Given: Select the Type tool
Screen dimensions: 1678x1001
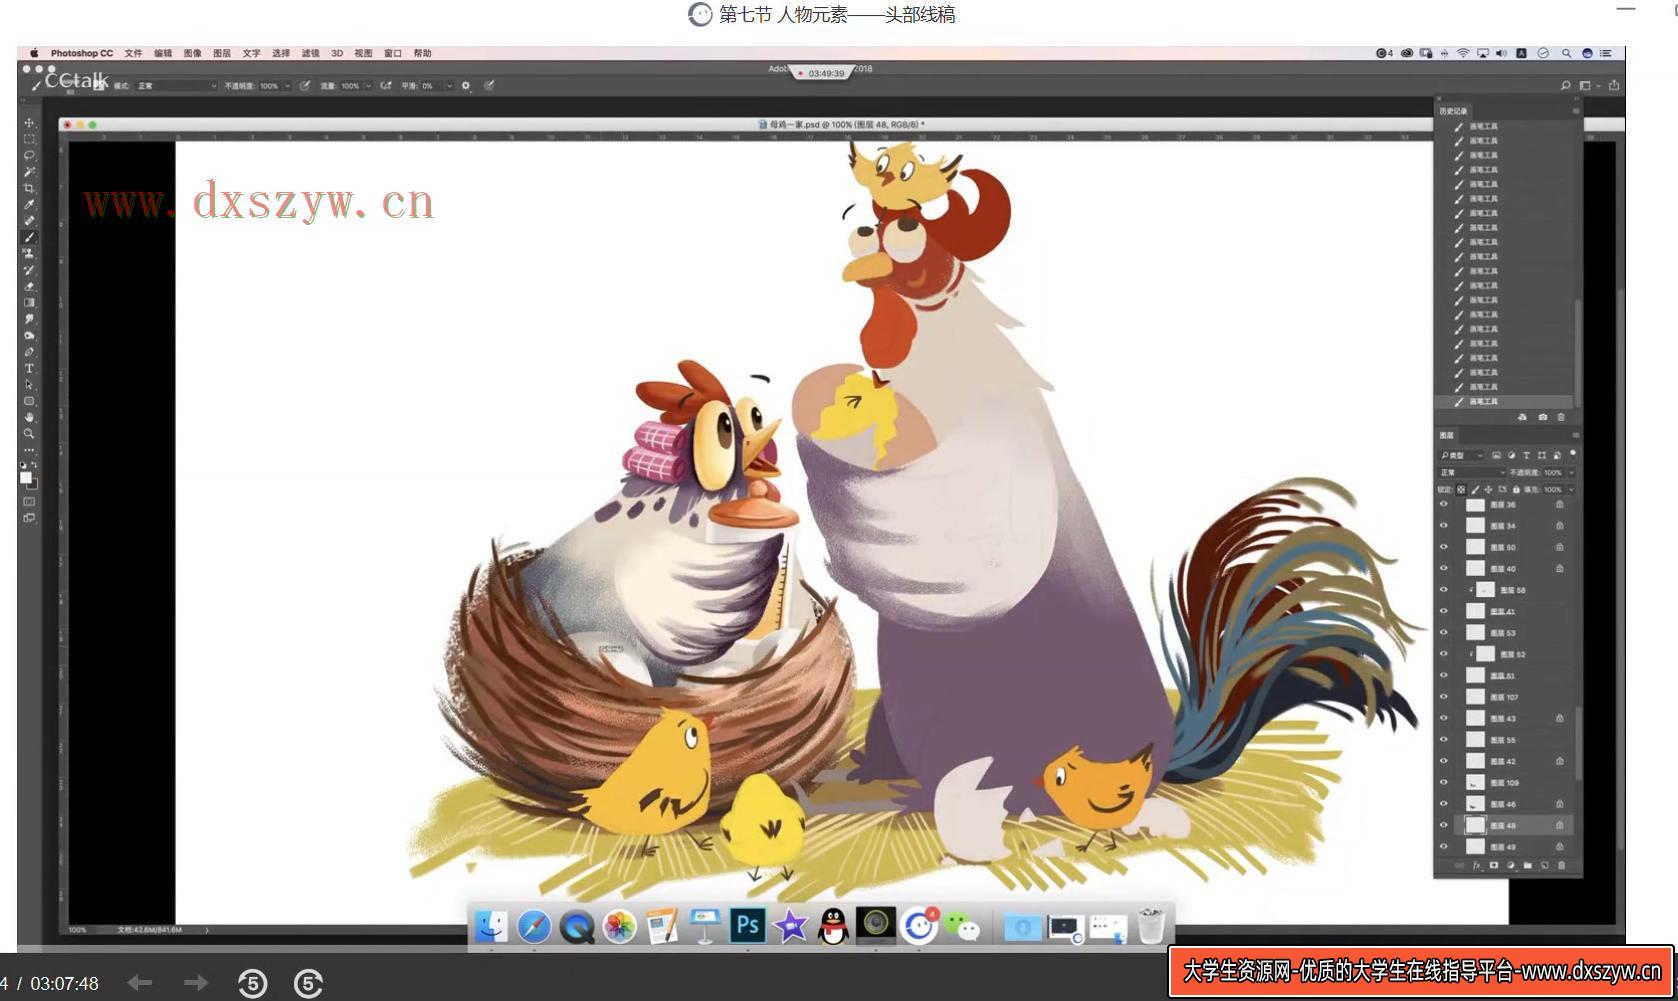Looking at the screenshot, I should 29,368.
